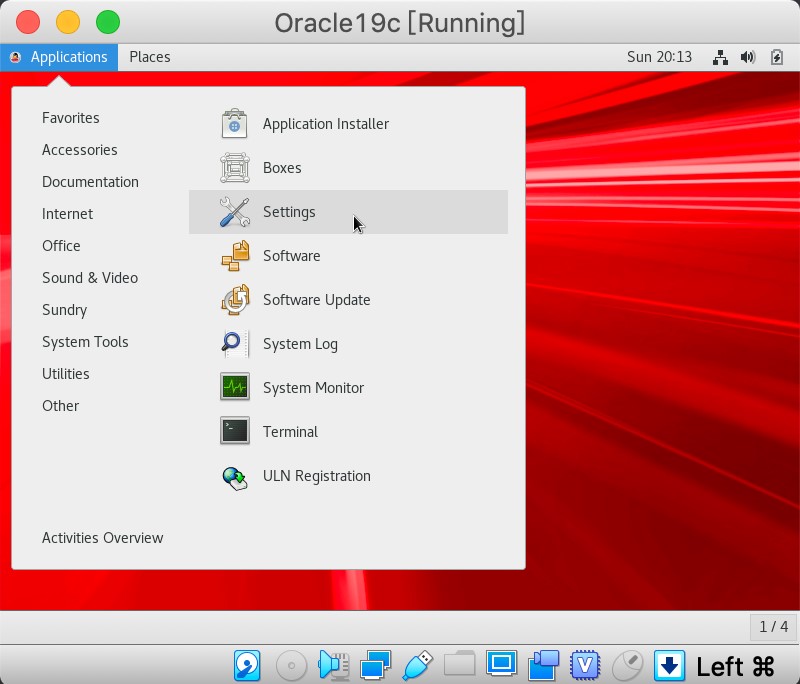This screenshot has width=800, height=684.
Task: Click the VirtualBox USB devices icon
Action: coord(417,665)
